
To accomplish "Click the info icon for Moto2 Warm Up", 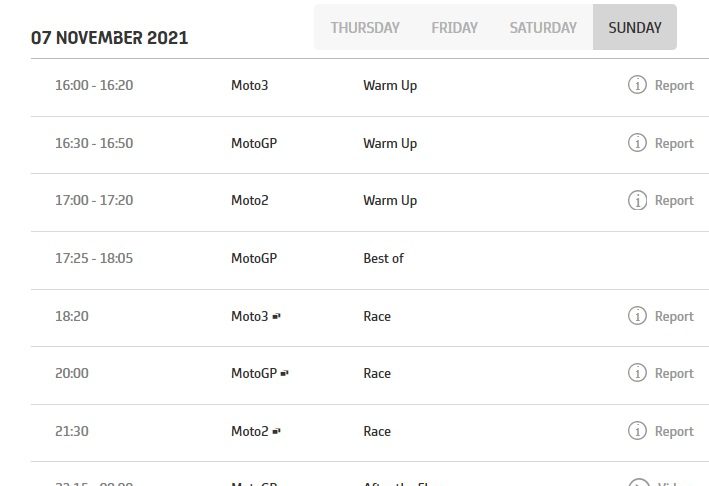I will (637, 200).
